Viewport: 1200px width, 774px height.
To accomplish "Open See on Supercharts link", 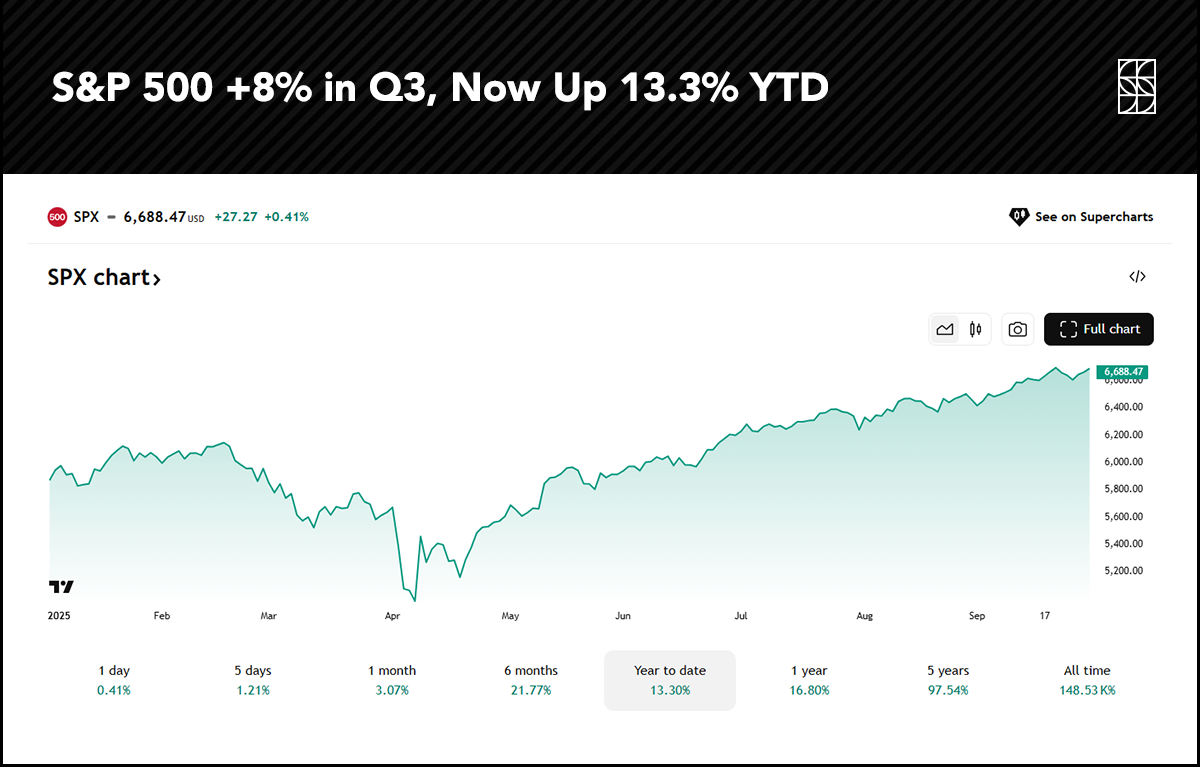I will pyautogui.click(x=1093, y=216).
